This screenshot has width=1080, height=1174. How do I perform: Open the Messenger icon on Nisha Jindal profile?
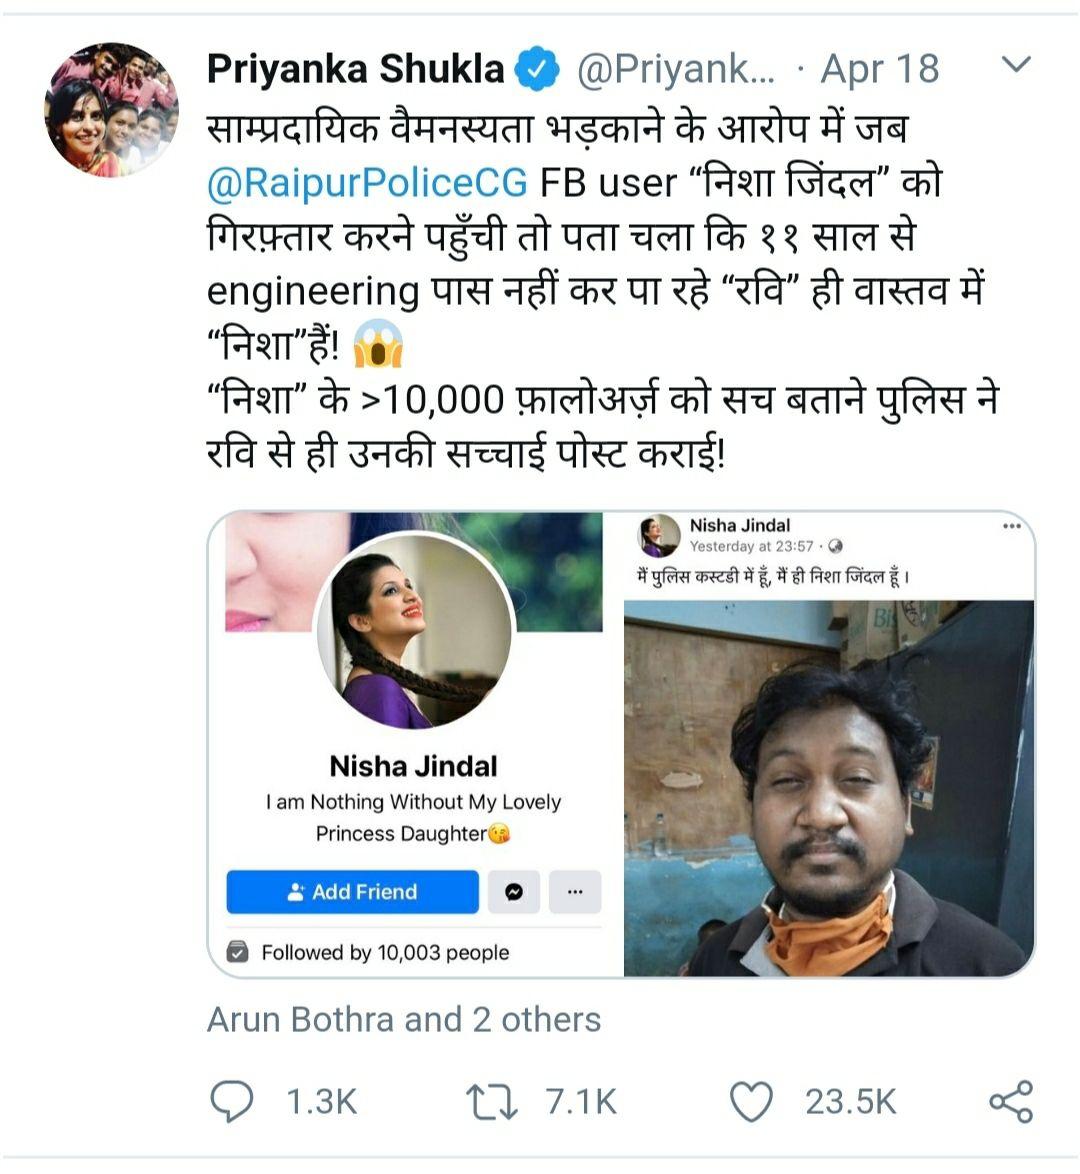[x=514, y=892]
